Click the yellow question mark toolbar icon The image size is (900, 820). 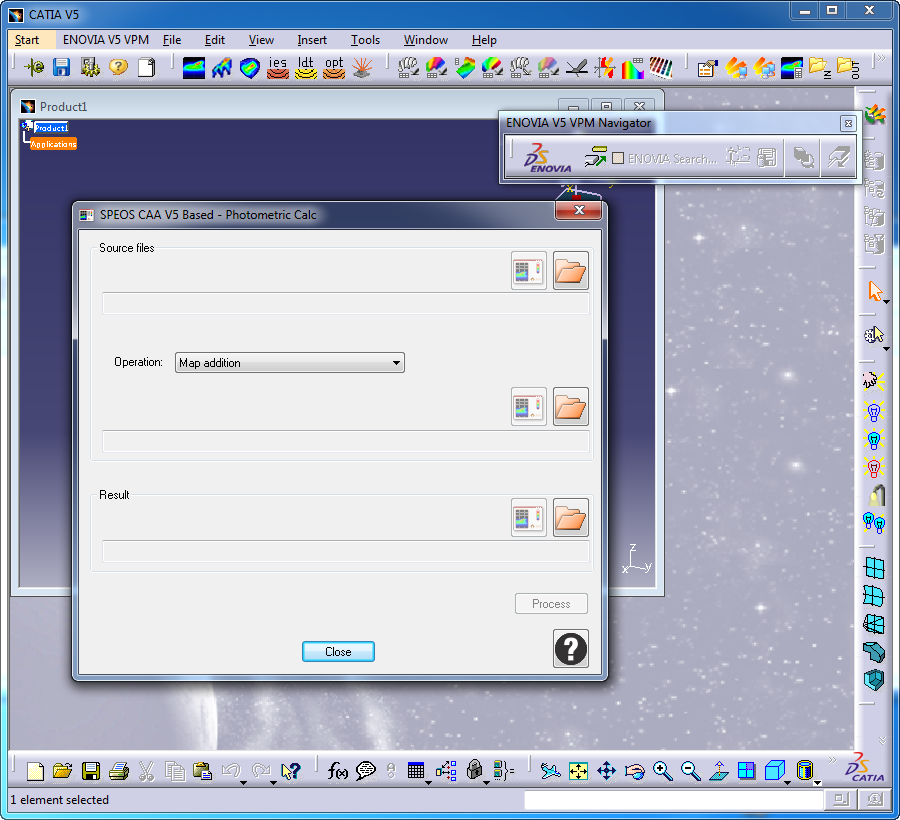coord(118,68)
